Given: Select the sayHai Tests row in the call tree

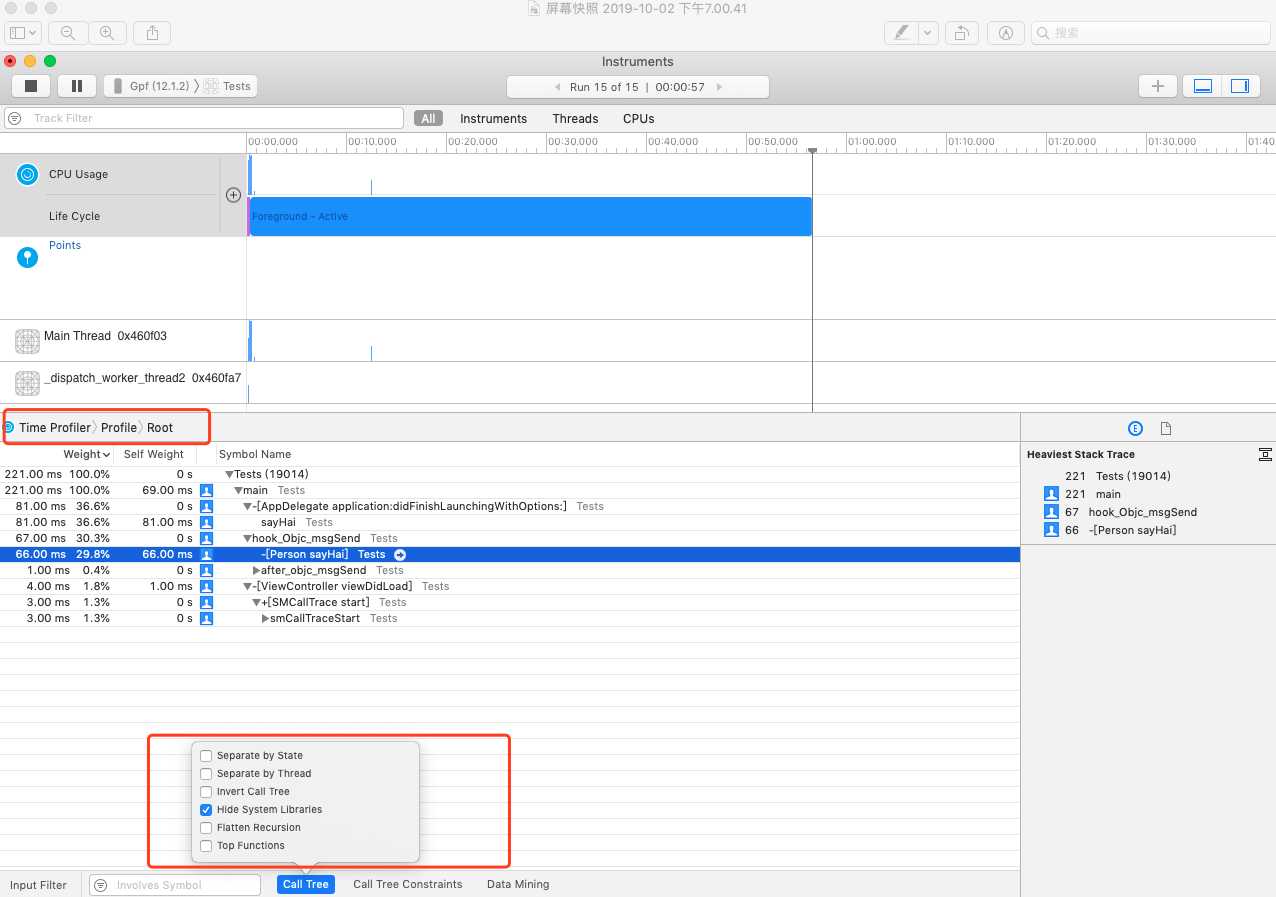Looking at the screenshot, I should coord(510,522).
